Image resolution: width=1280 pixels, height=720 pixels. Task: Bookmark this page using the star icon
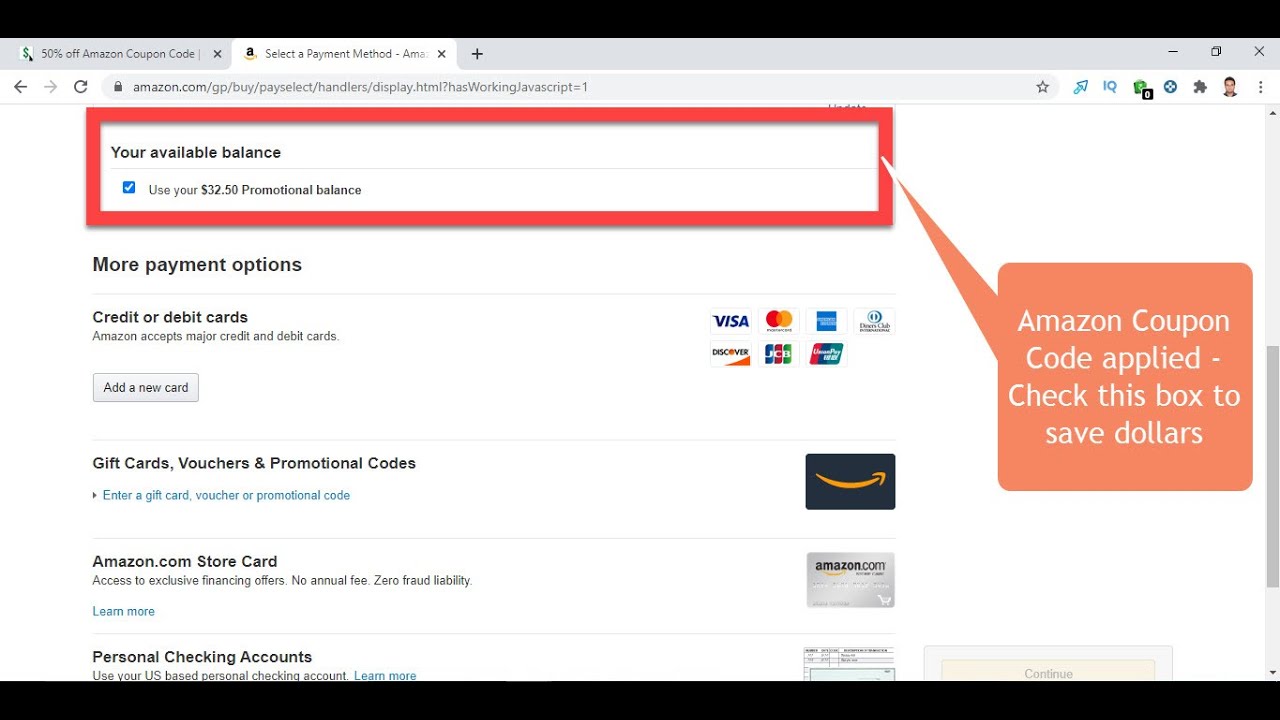pos(1042,87)
